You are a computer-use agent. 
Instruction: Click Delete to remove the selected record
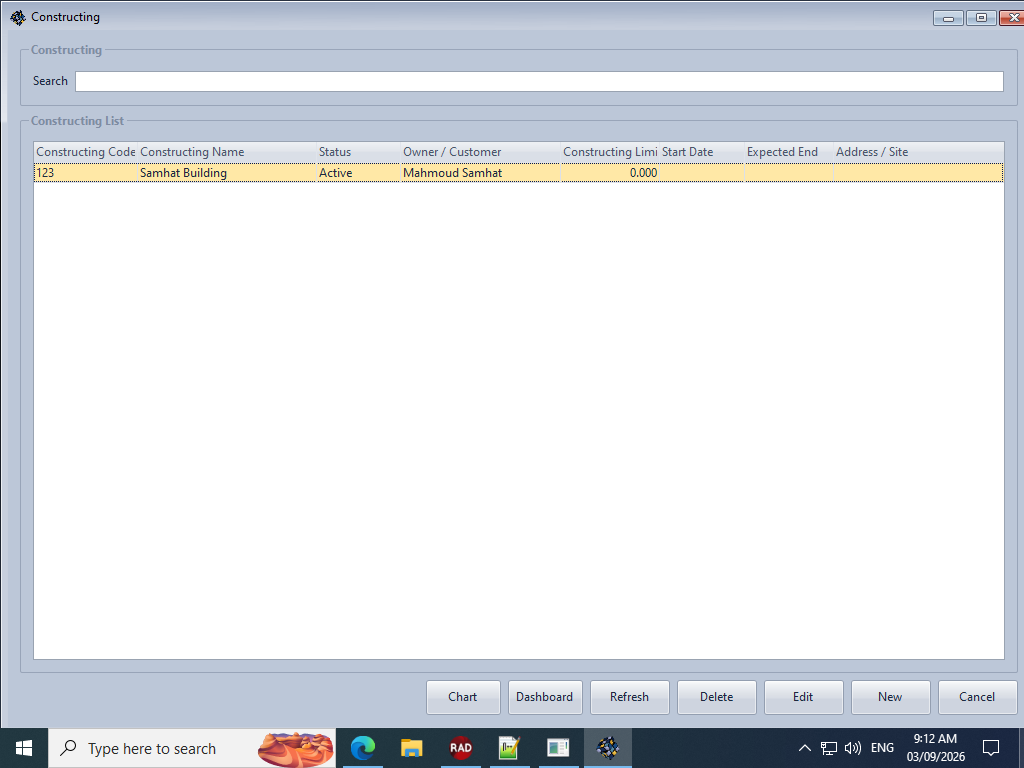pos(716,697)
